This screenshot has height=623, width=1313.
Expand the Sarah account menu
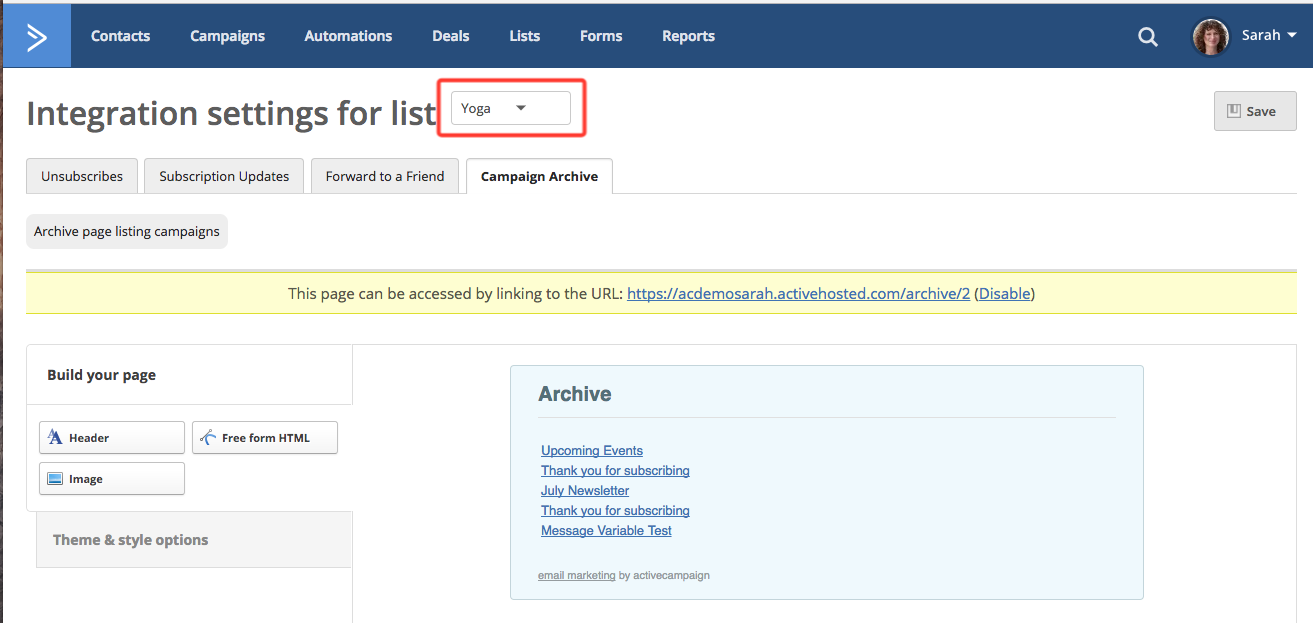coord(1269,35)
